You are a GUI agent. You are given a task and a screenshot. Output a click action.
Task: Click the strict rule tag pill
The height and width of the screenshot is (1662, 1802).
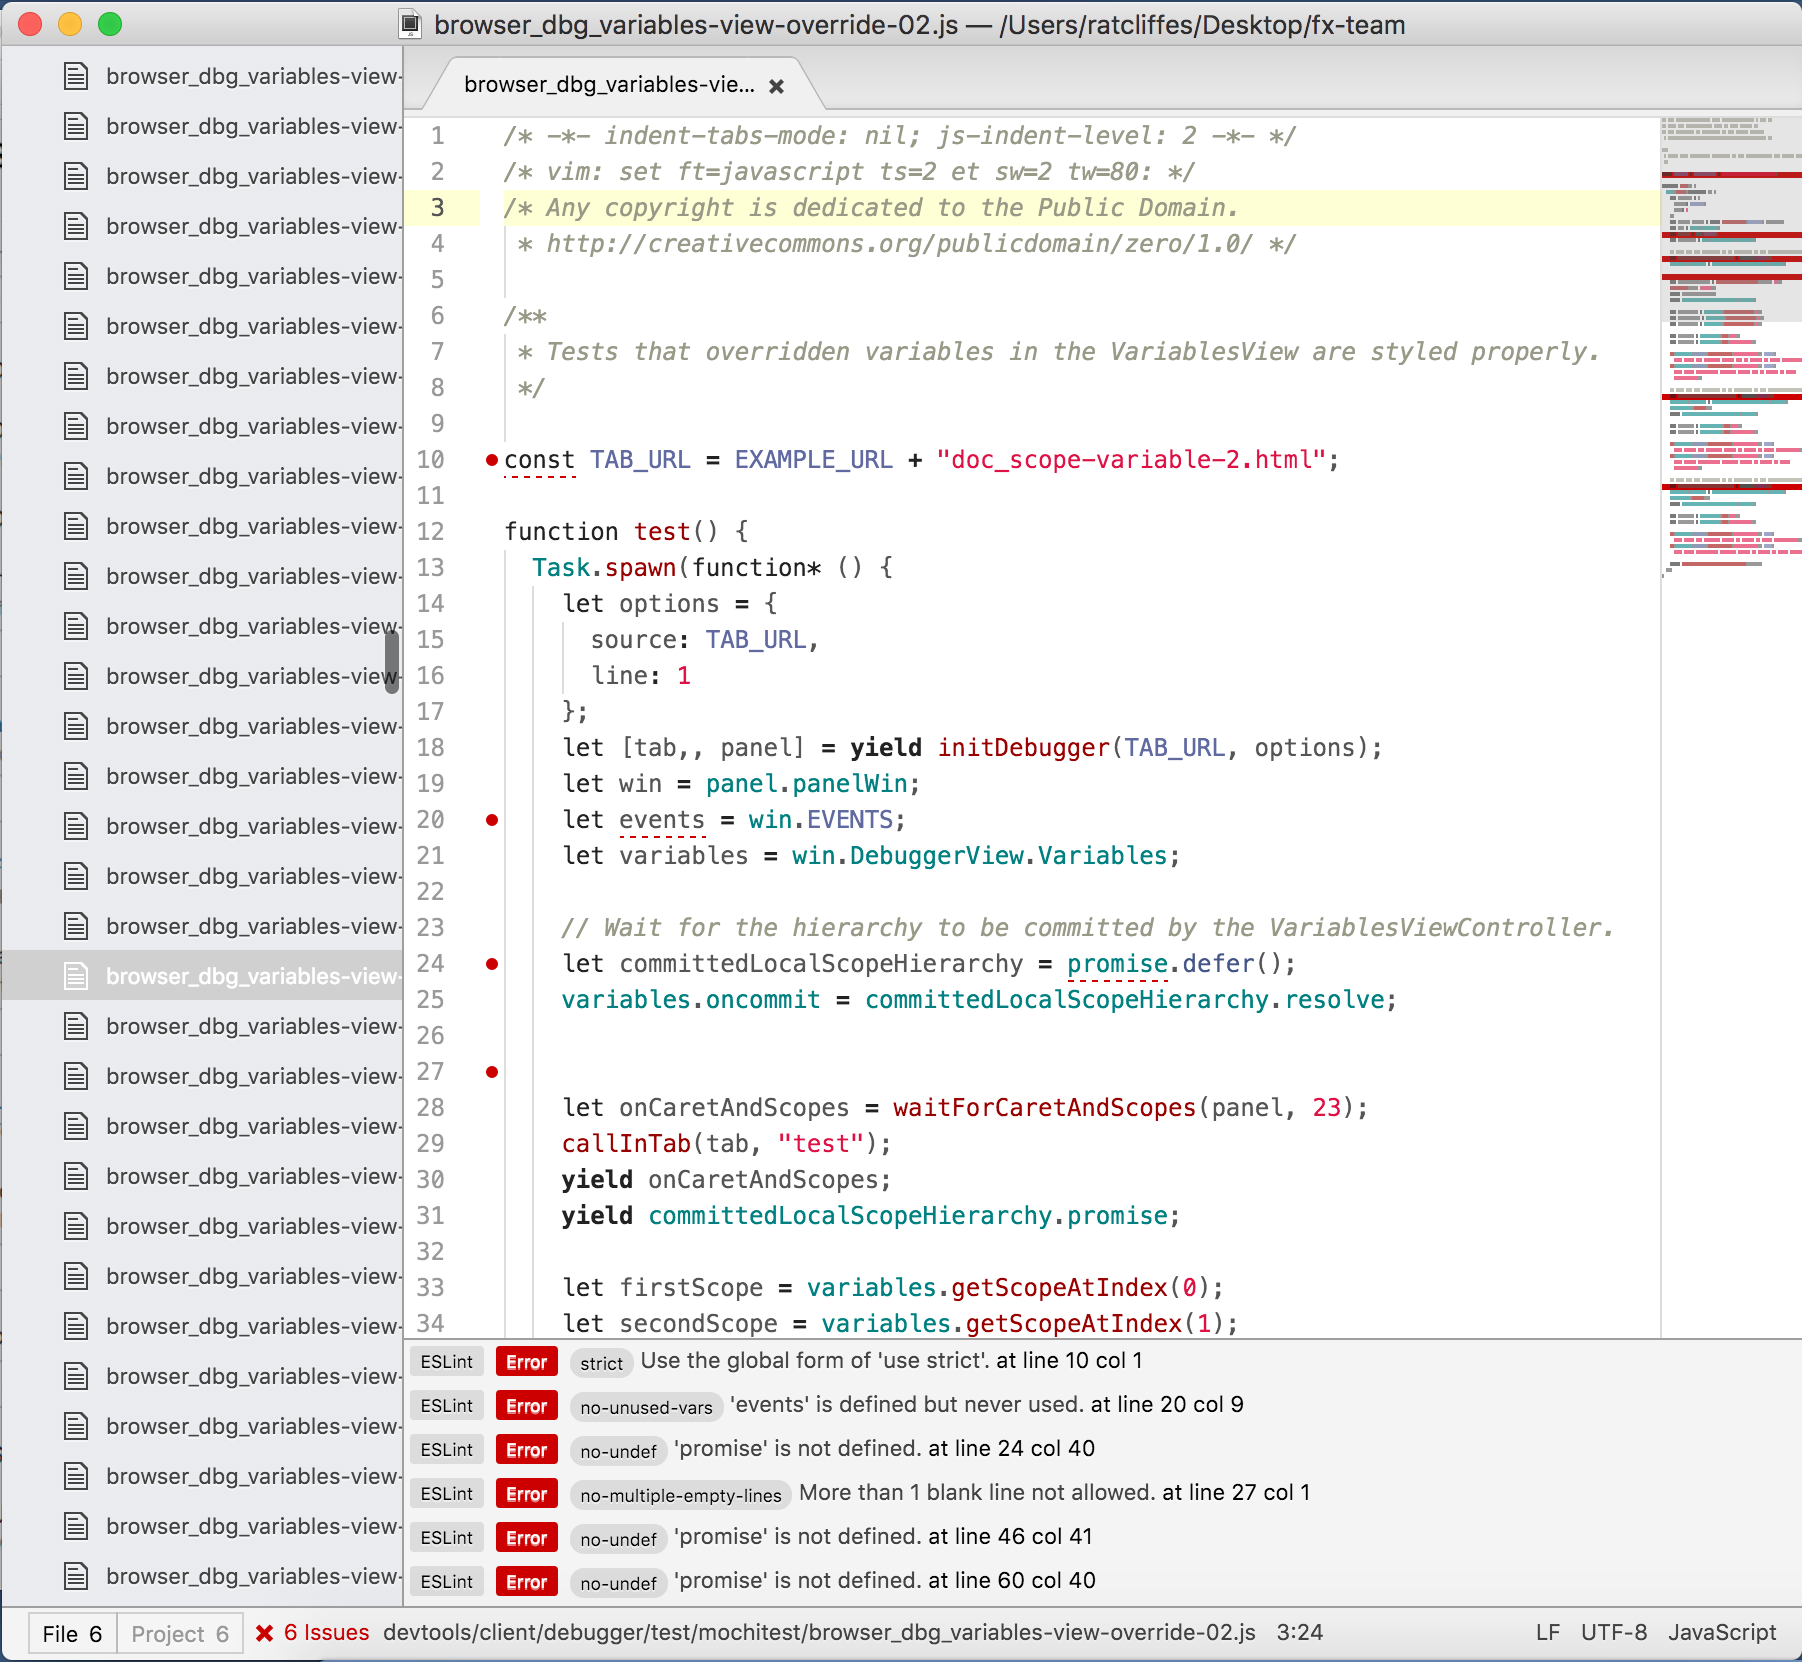(x=601, y=1363)
